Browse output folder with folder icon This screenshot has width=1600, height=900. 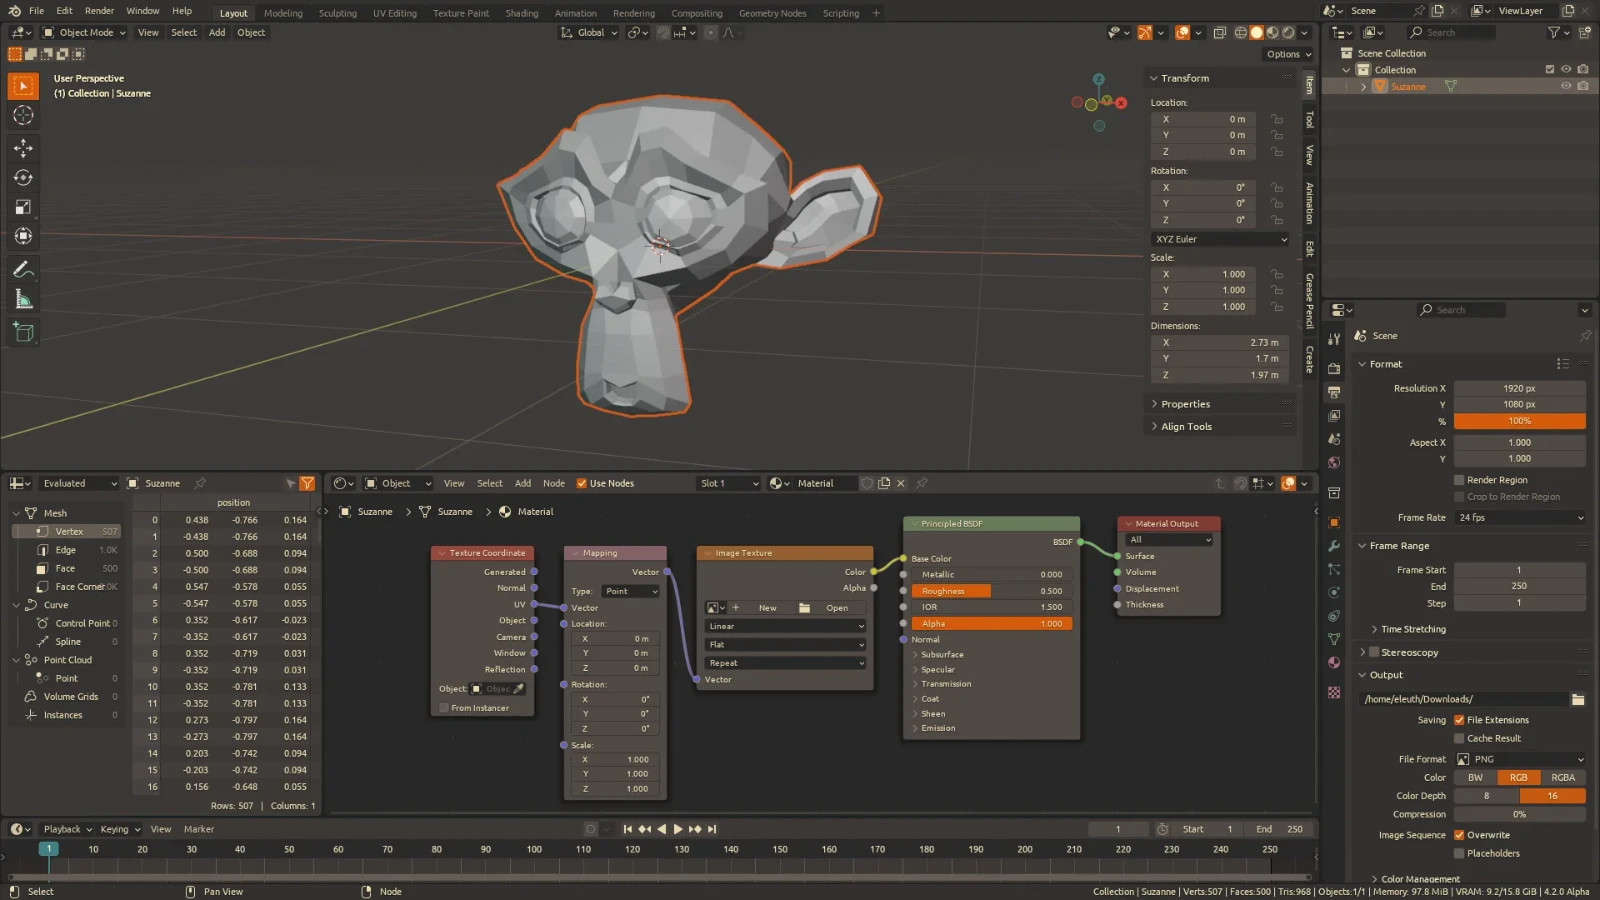point(1578,699)
